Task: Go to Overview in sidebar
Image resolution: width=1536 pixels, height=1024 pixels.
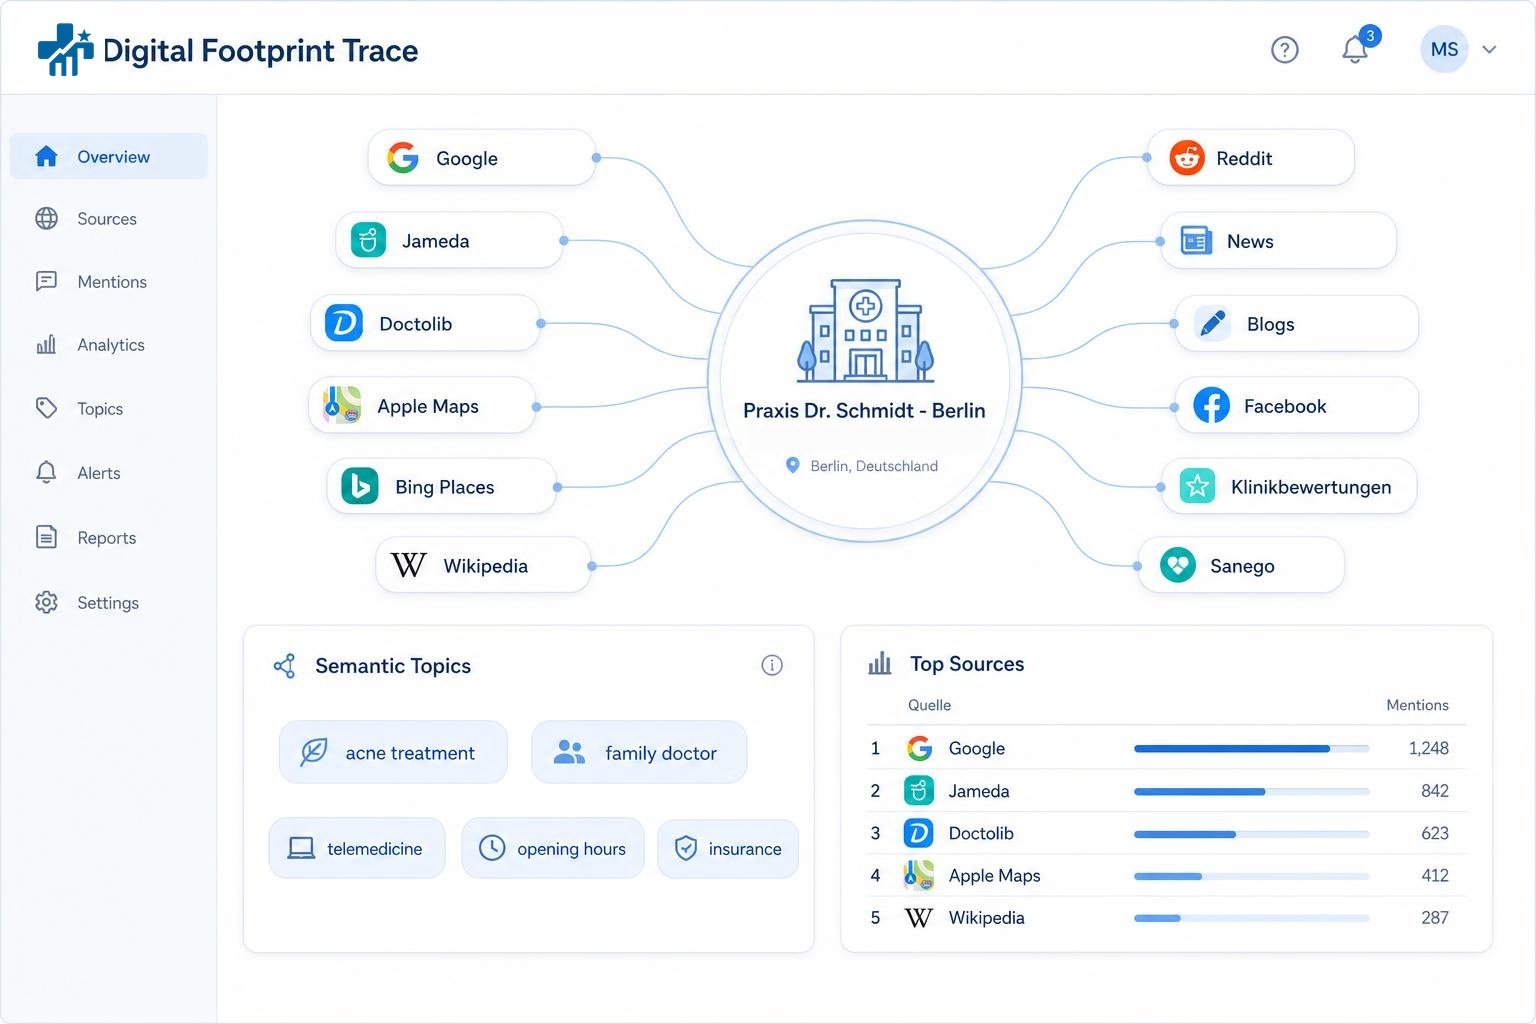Action: [x=109, y=157]
